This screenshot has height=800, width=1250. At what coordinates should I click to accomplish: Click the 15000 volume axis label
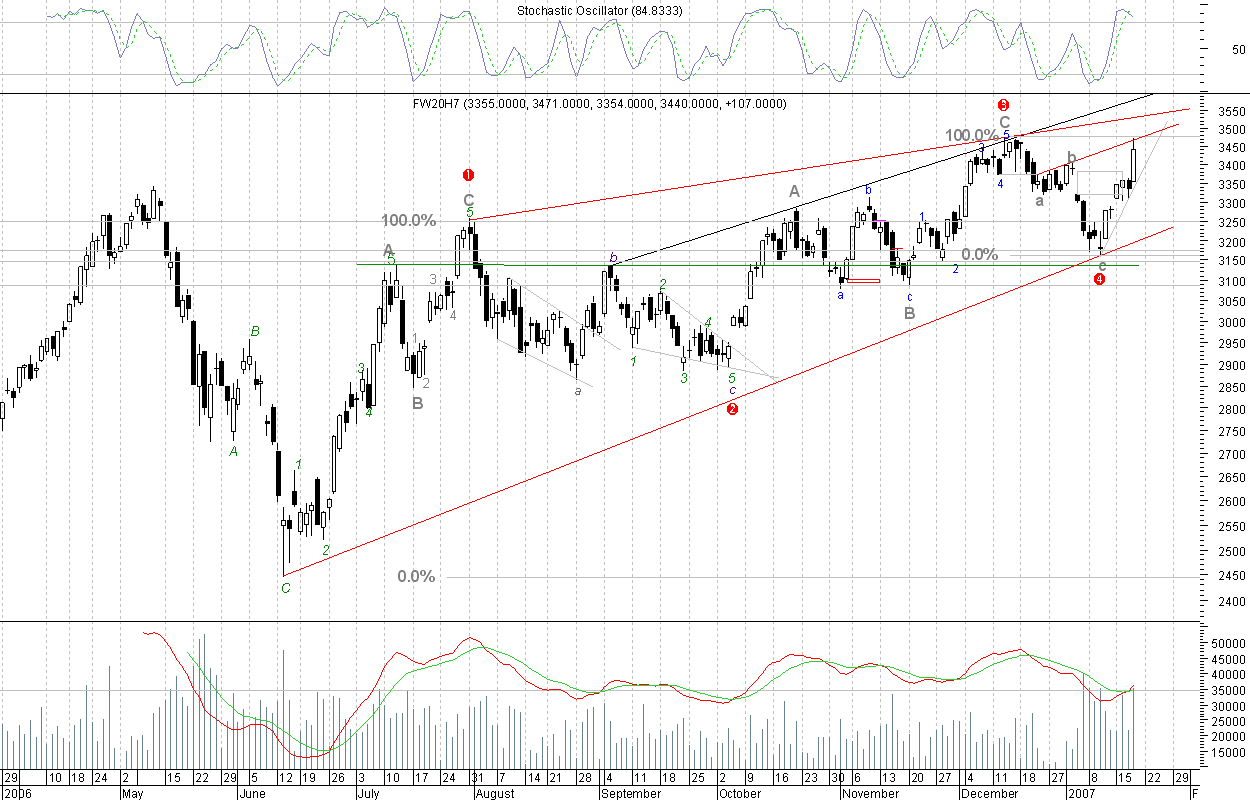(1226, 752)
